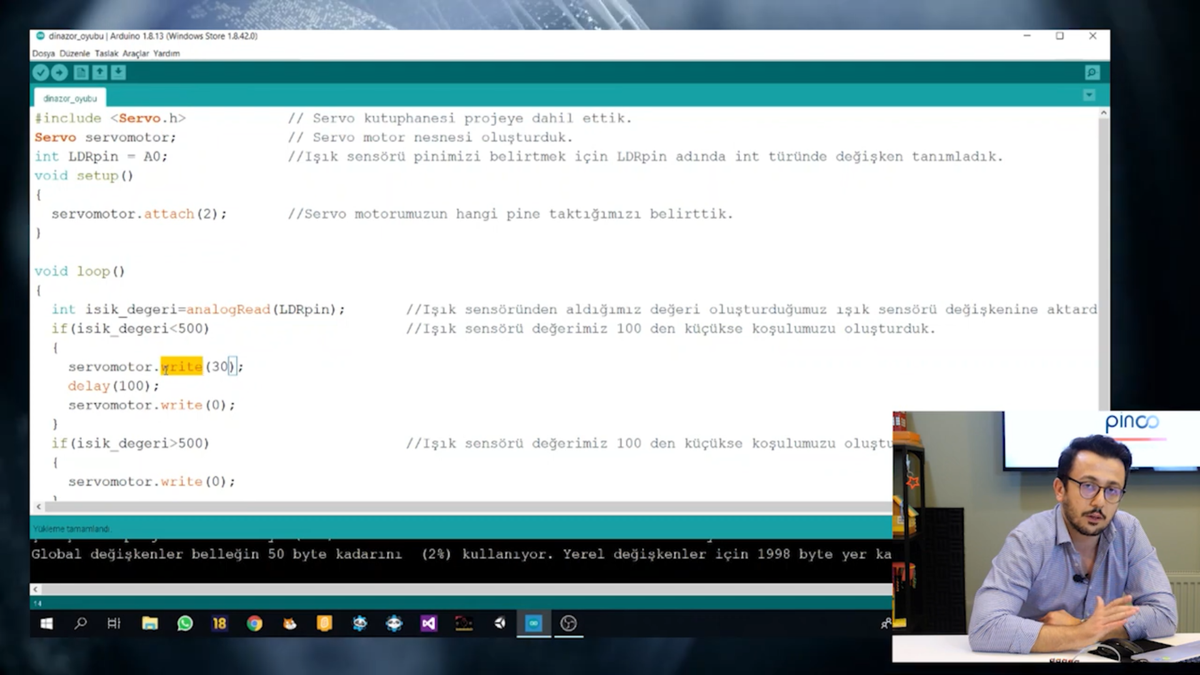Launch Google Chrome from the taskbar
The image size is (1200, 675).
[x=254, y=623]
